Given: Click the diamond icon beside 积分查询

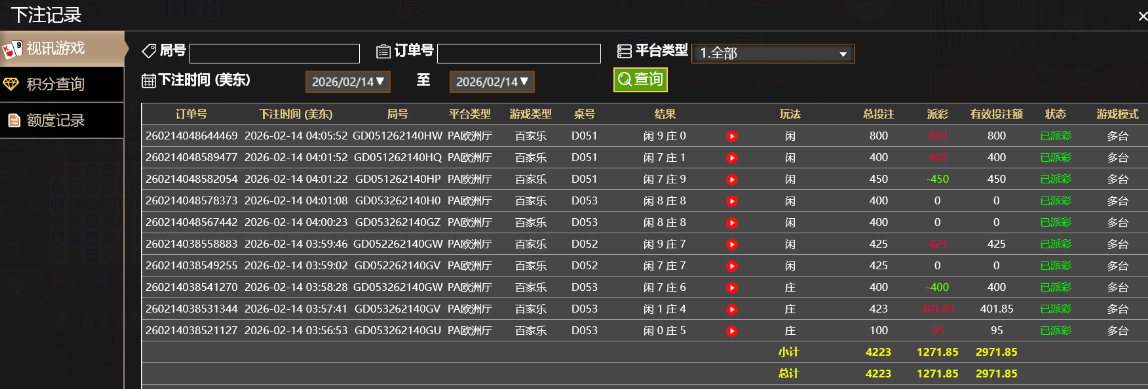Looking at the screenshot, I should click(12, 84).
